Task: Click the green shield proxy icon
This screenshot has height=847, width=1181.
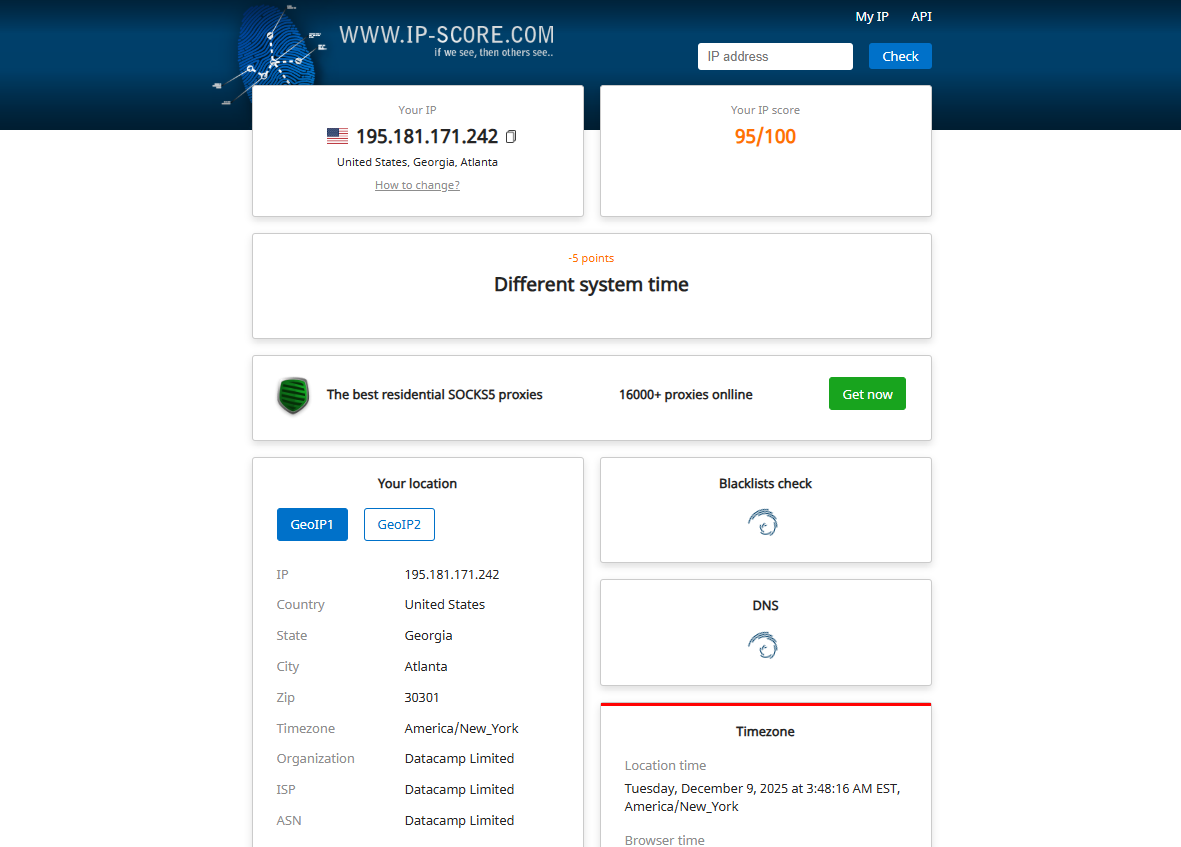Action: [x=293, y=395]
